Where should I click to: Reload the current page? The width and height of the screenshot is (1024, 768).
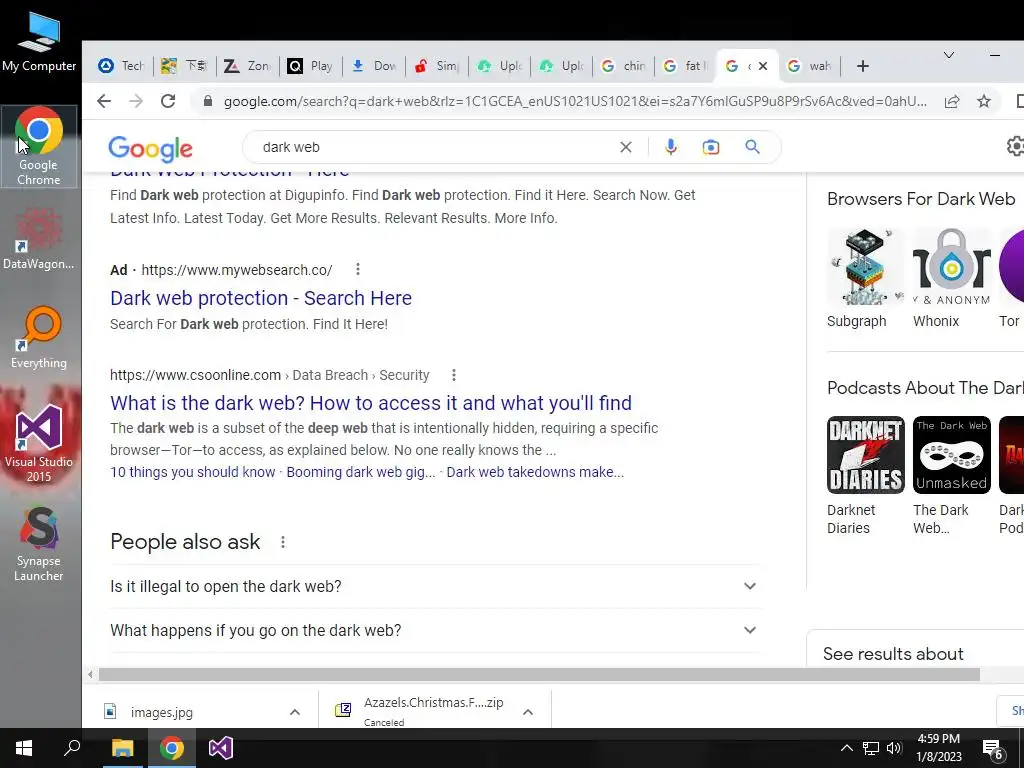(168, 101)
